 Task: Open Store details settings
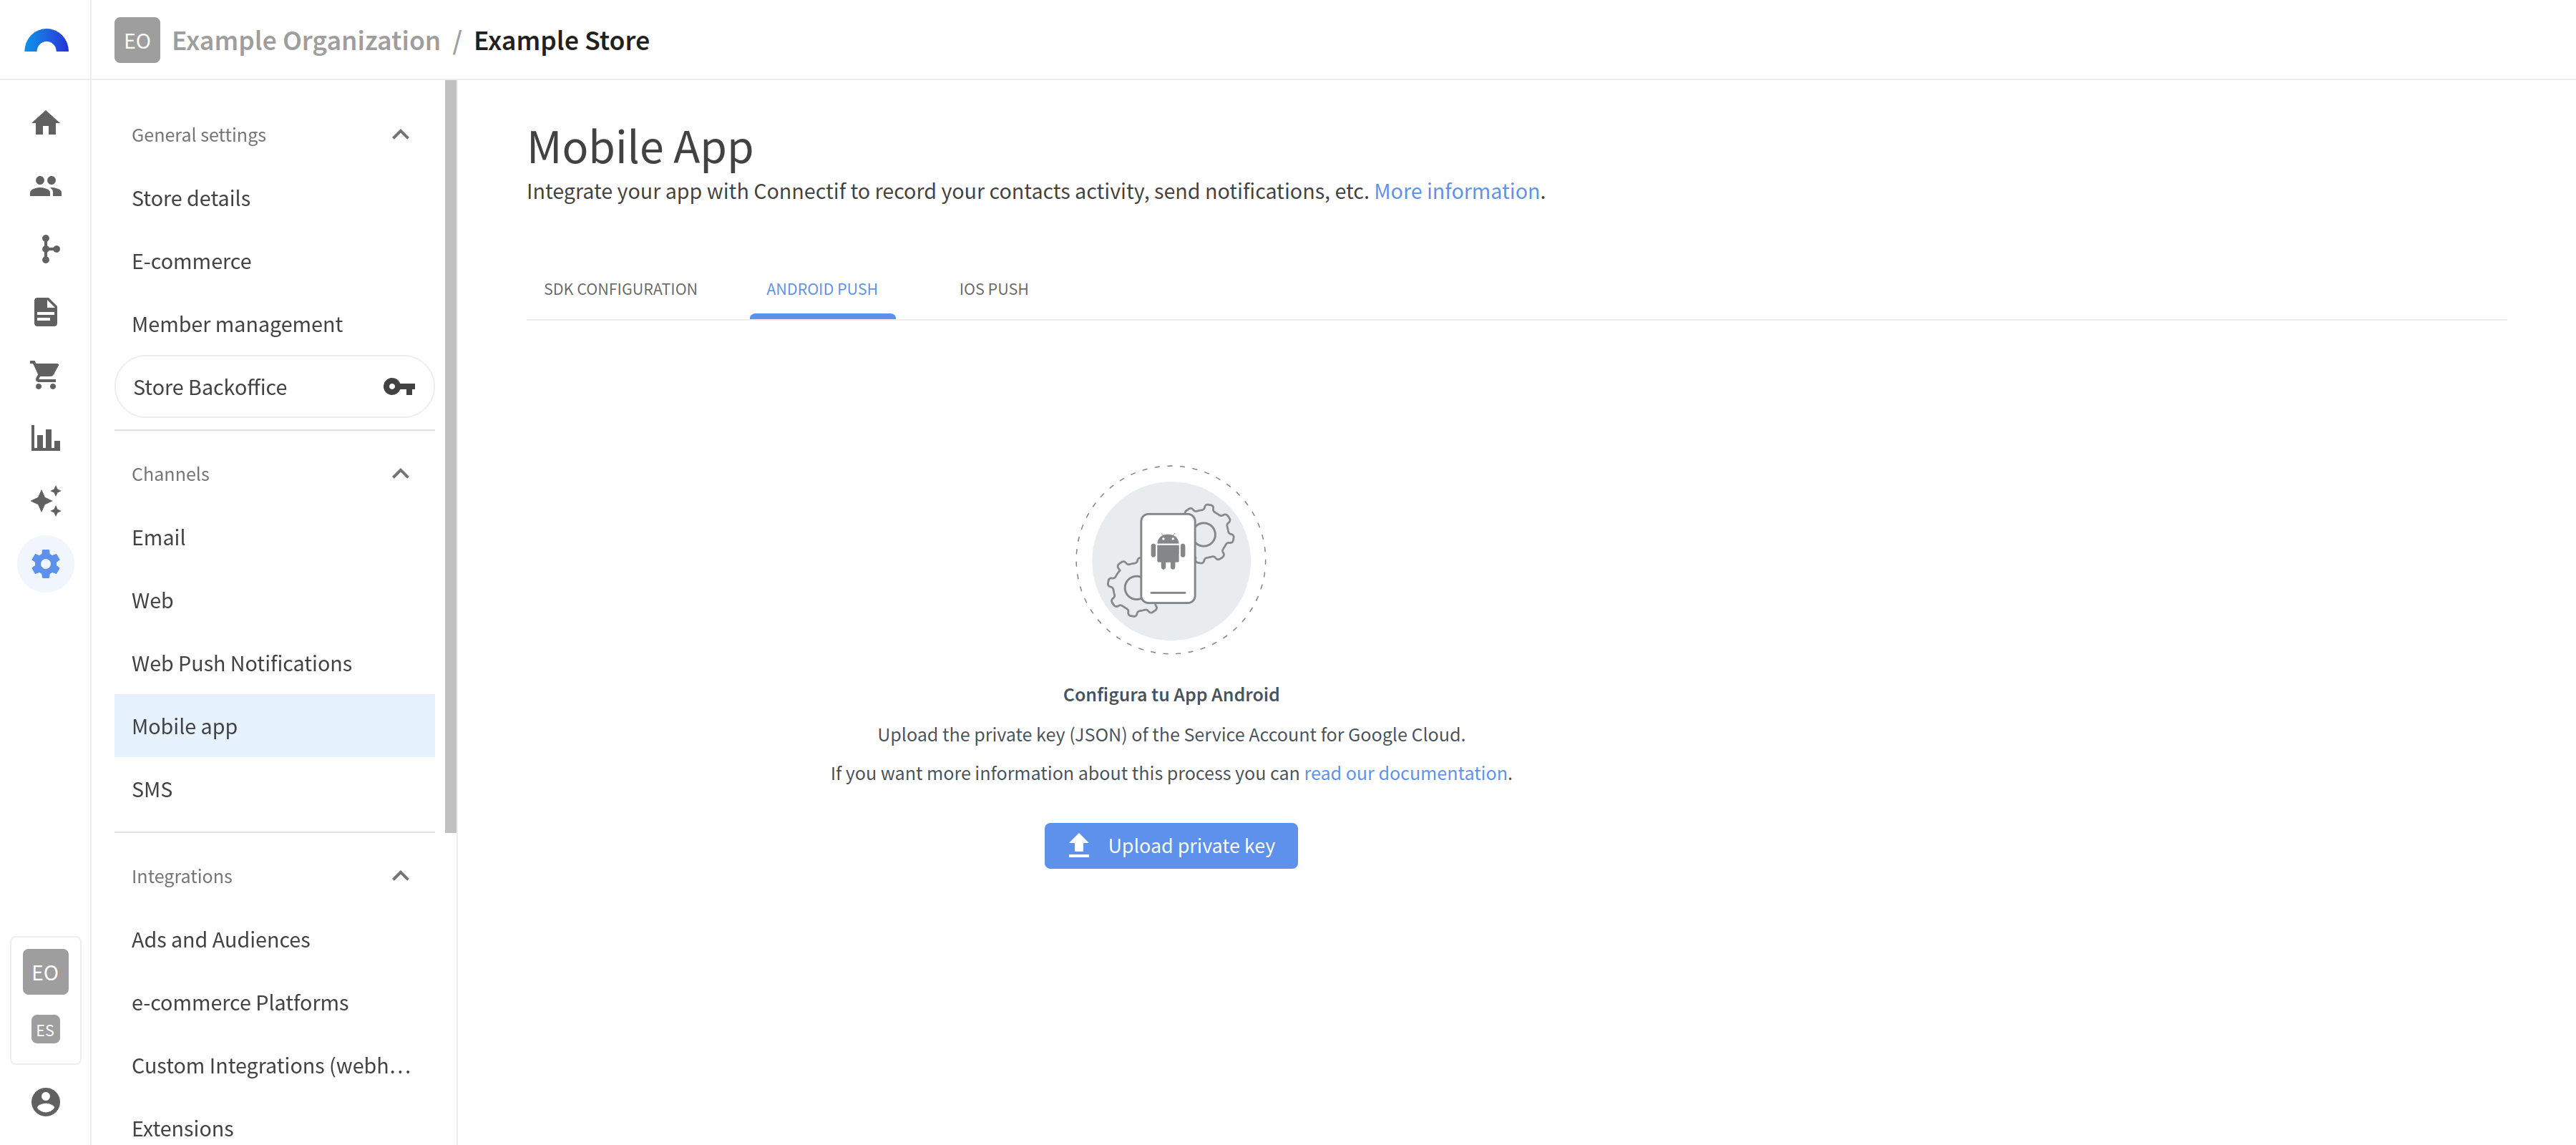(275, 198)
